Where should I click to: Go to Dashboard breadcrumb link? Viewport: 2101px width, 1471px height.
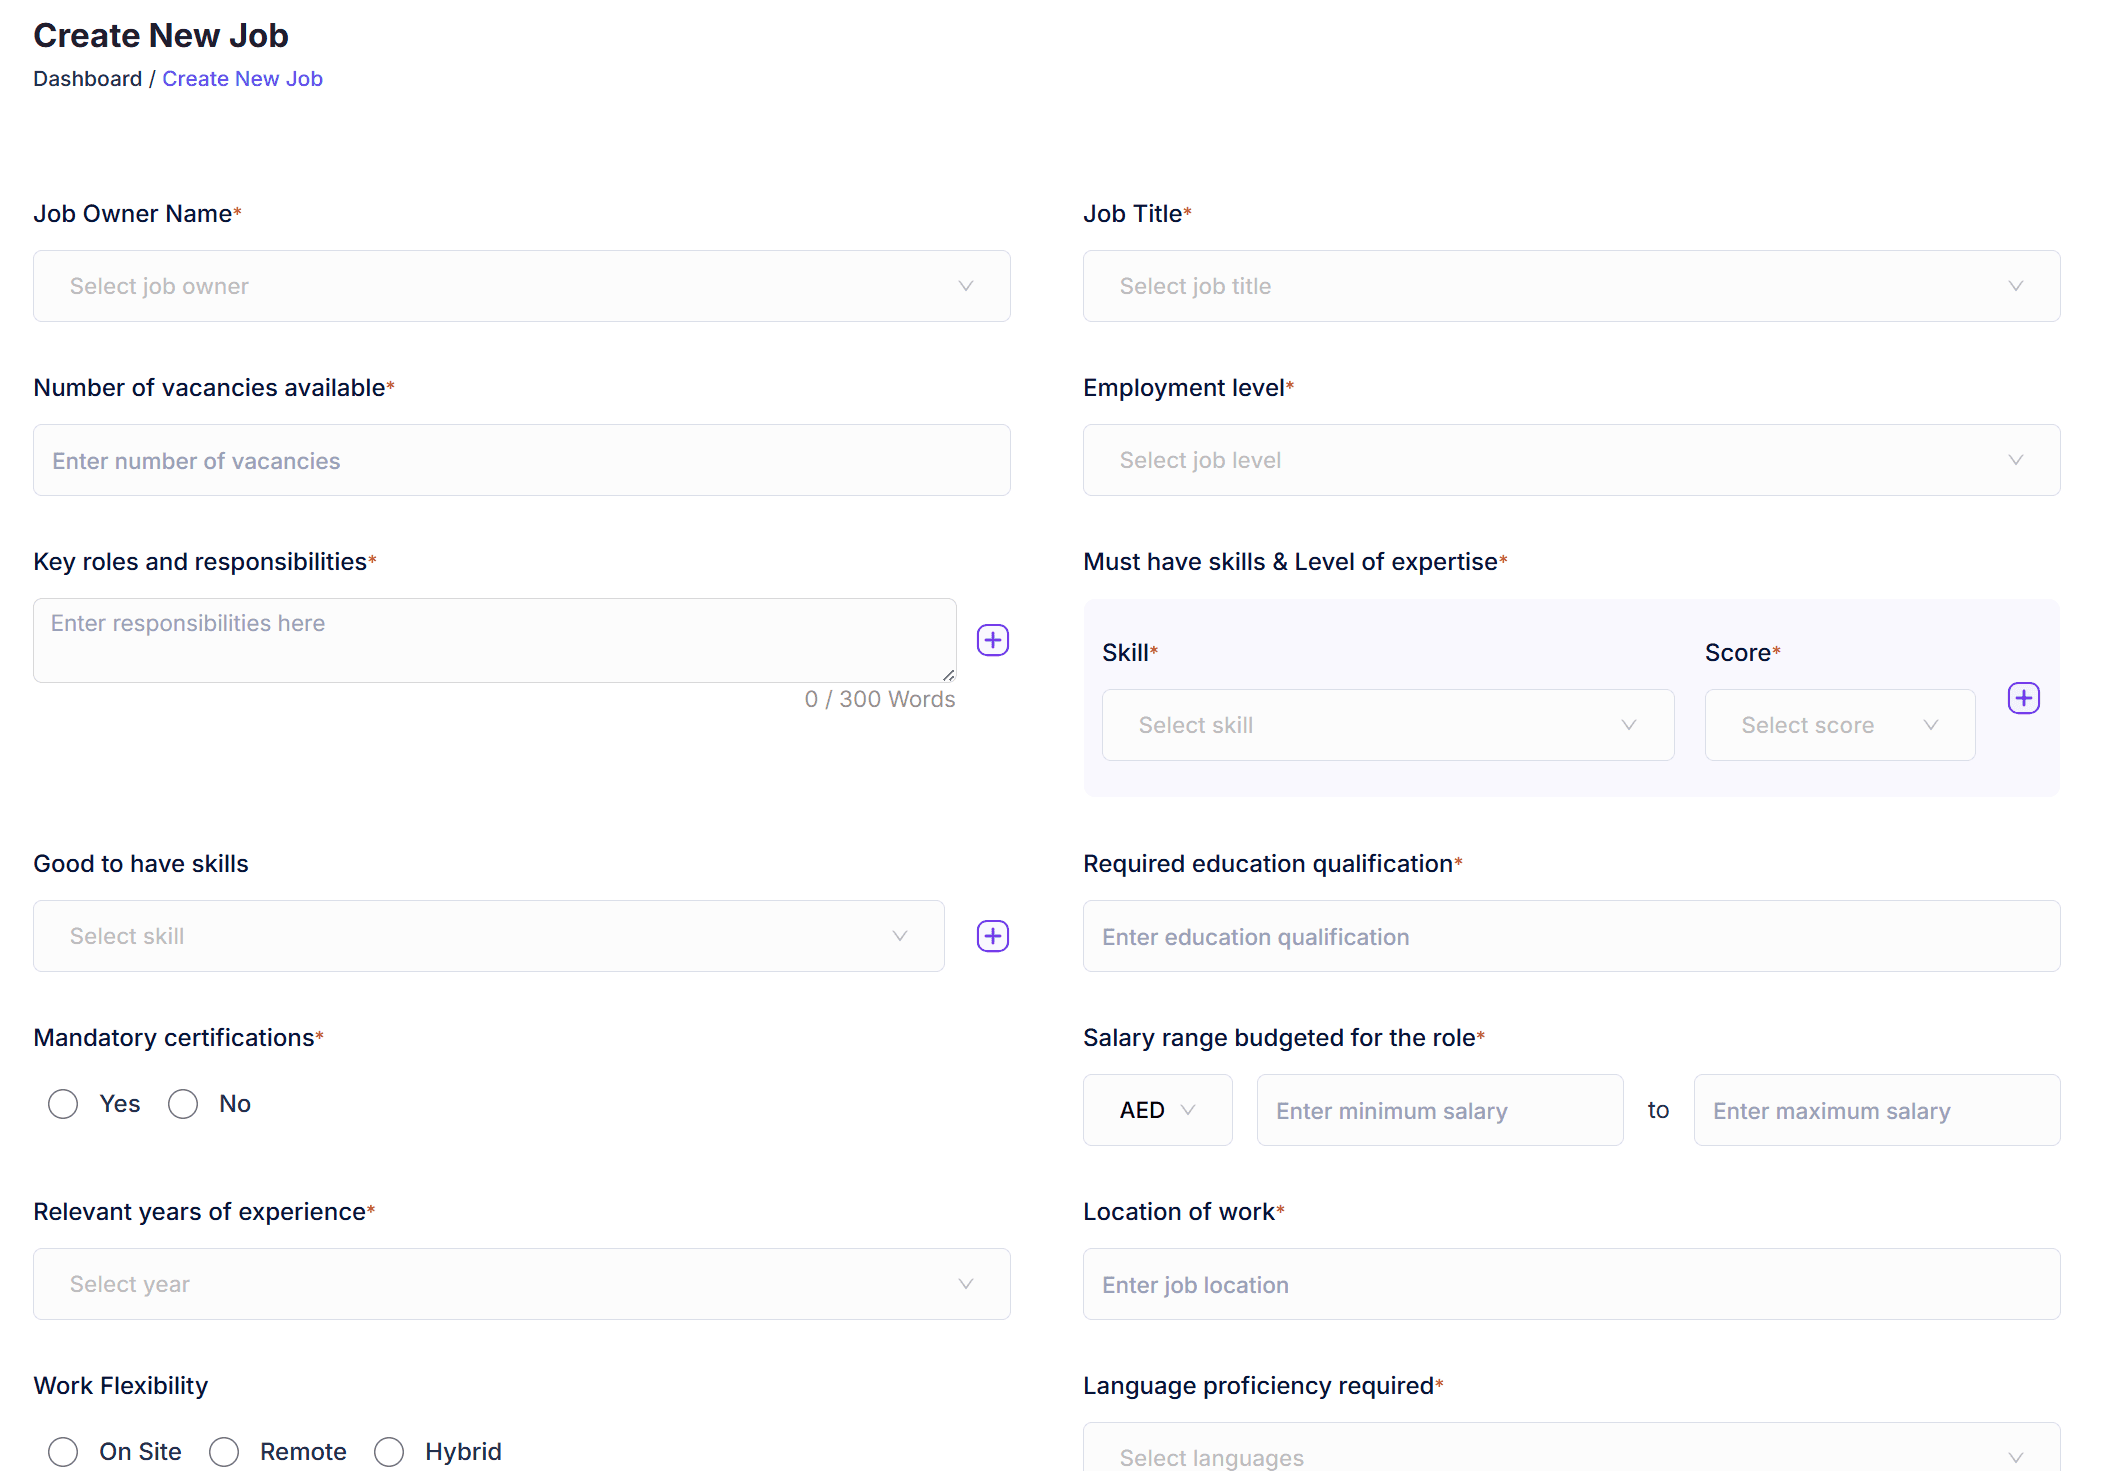pos(87,79)
